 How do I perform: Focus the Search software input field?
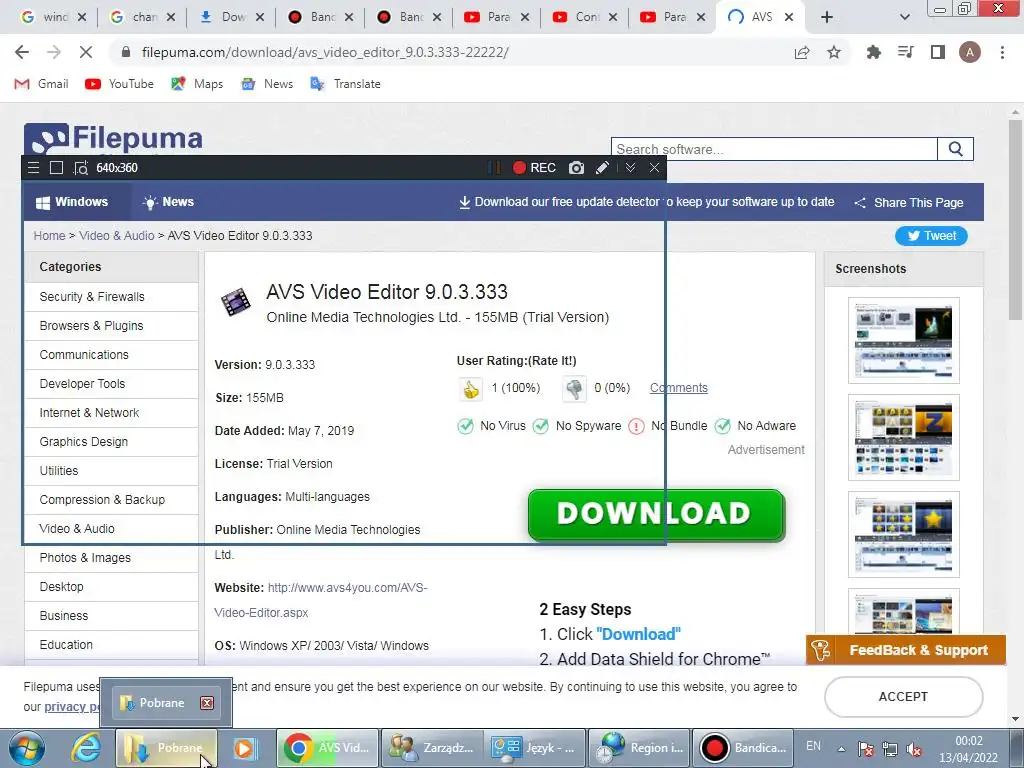[x=774, y=149]
